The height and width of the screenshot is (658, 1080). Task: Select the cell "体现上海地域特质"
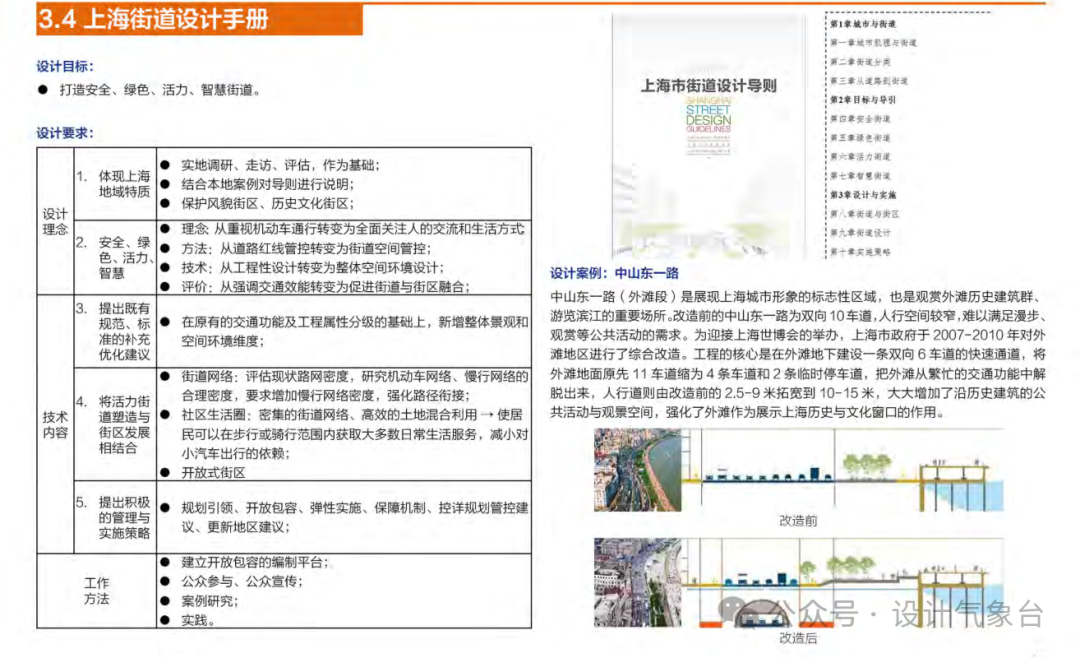pyautogui.click(x=124, y=184)
